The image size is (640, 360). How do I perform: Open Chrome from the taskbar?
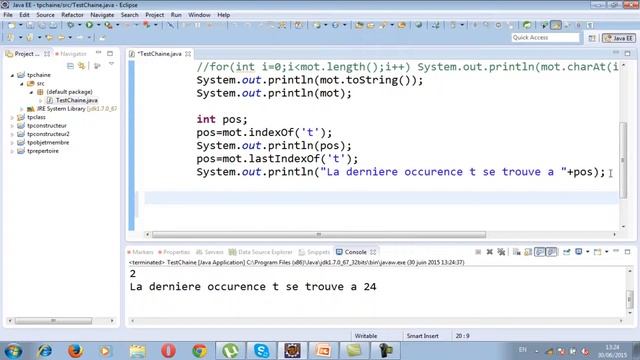199,351
